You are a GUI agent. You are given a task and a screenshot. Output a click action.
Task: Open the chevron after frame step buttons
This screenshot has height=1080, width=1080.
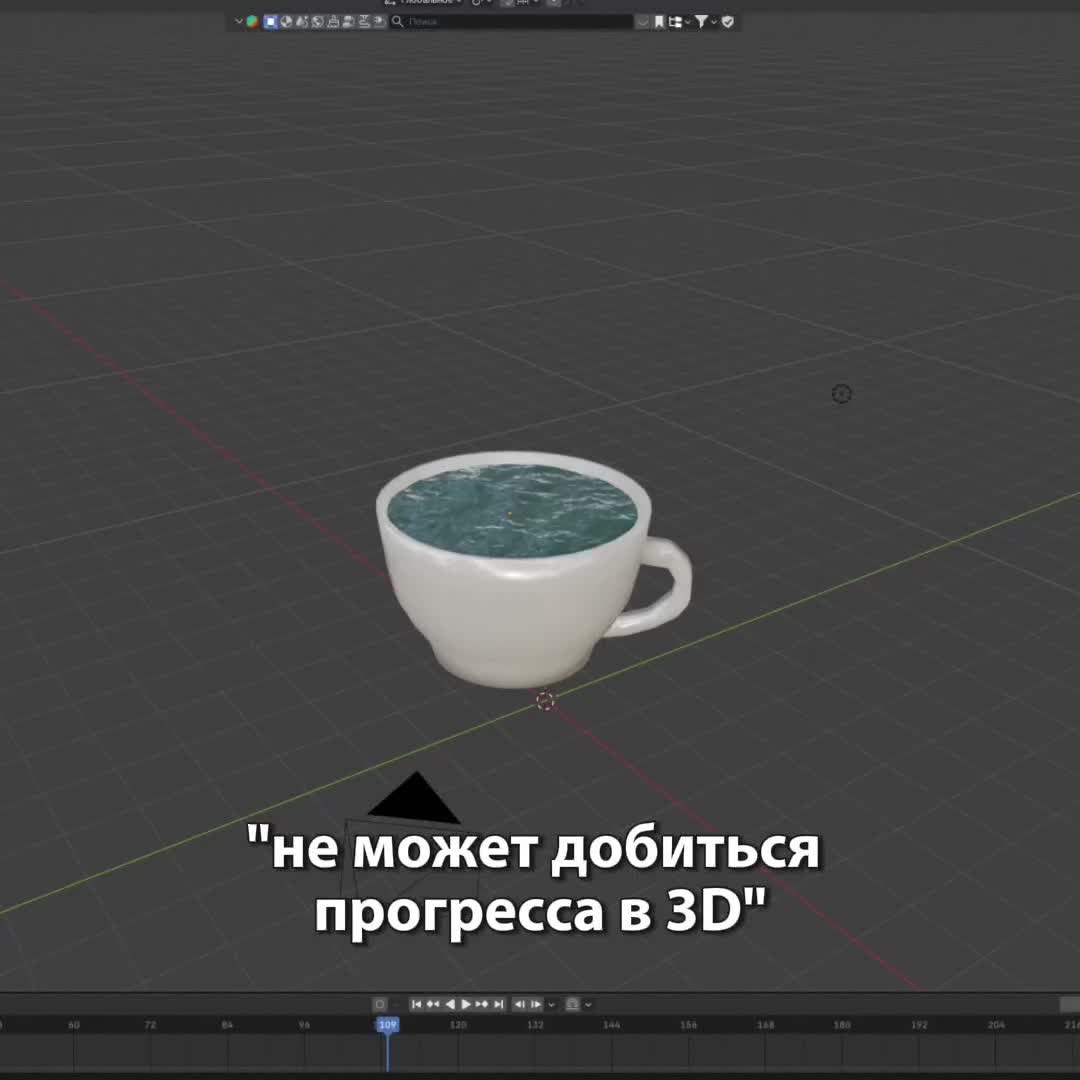pyautogui.click(x=552, y=1005)
